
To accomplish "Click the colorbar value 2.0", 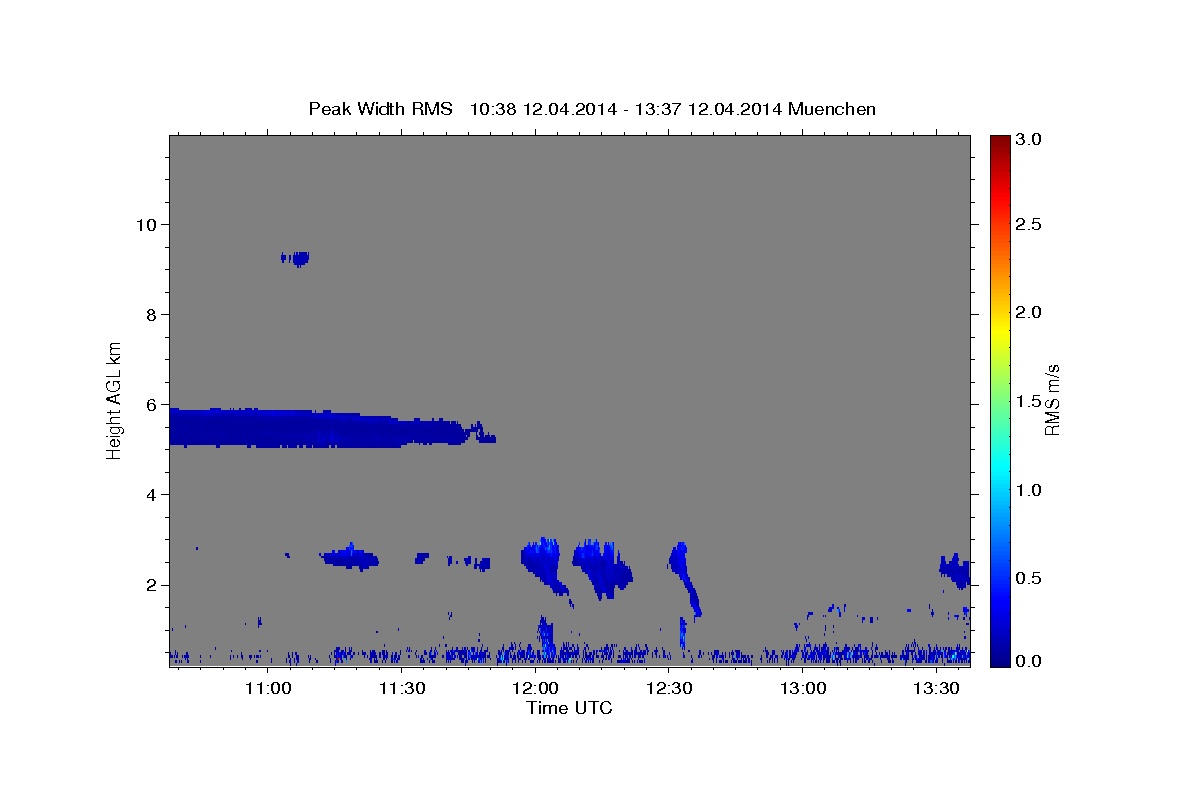I will click(1029, 313).
